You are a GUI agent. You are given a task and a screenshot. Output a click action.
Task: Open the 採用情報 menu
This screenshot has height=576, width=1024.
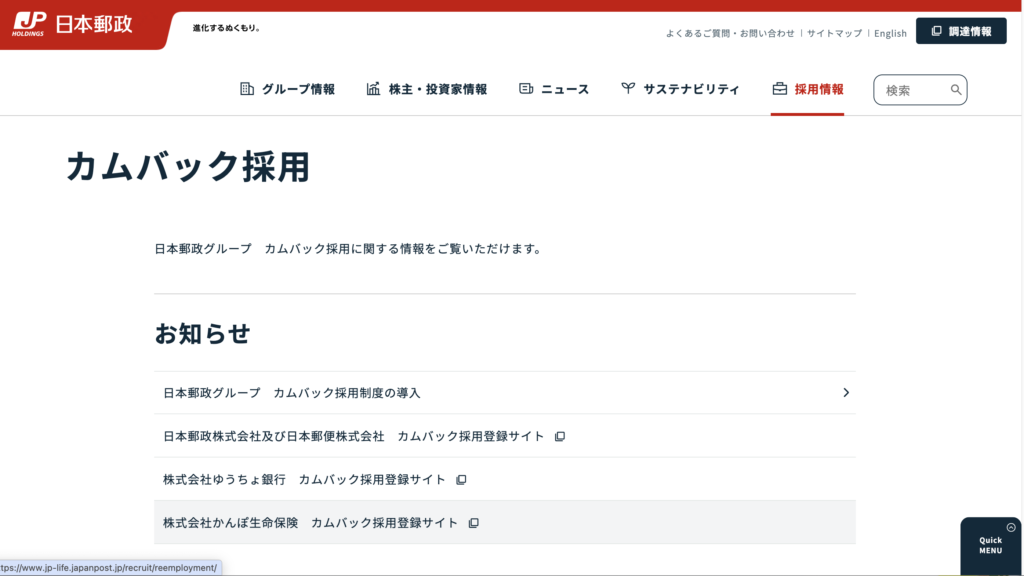(x=808, y=89)
